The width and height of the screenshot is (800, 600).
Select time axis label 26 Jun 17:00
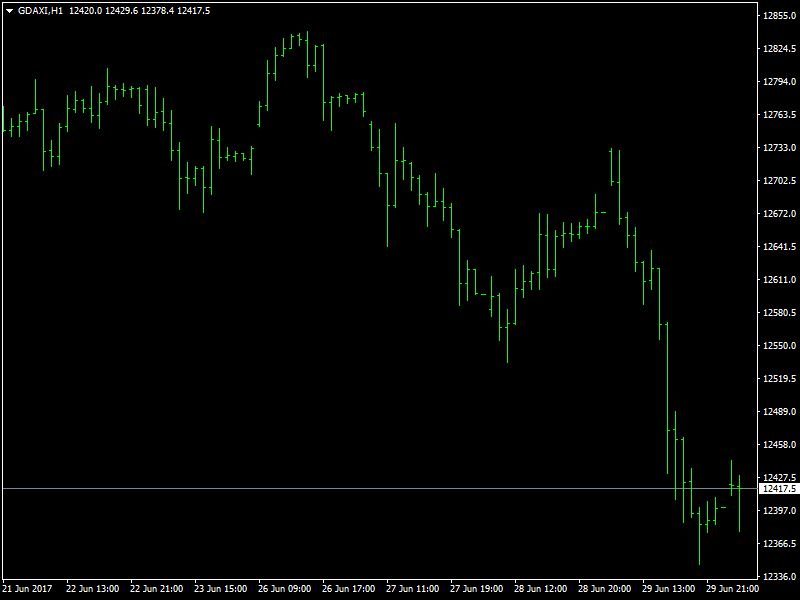(x=349, y=589)
